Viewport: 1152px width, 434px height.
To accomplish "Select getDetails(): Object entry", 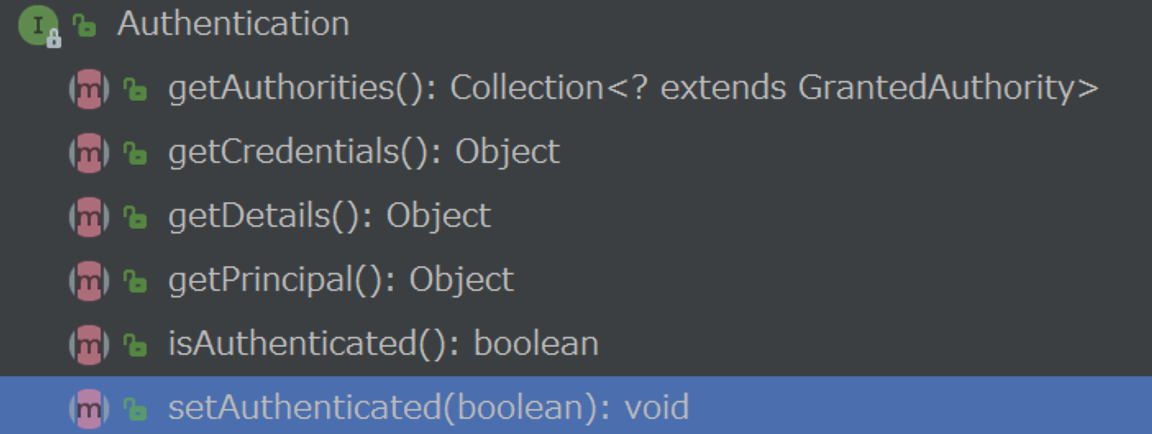I will pyautogui.click(x=329, y=217).
